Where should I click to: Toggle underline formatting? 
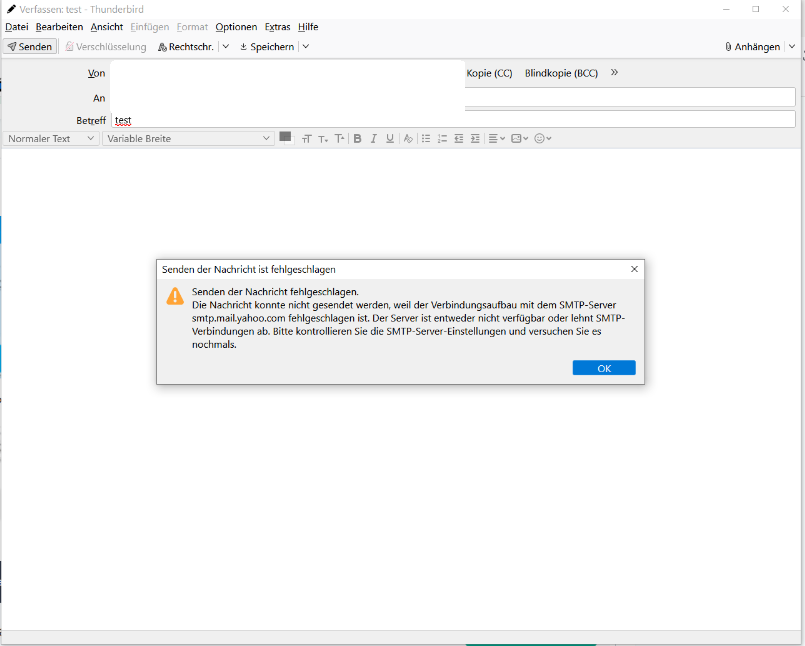(390, 139)
